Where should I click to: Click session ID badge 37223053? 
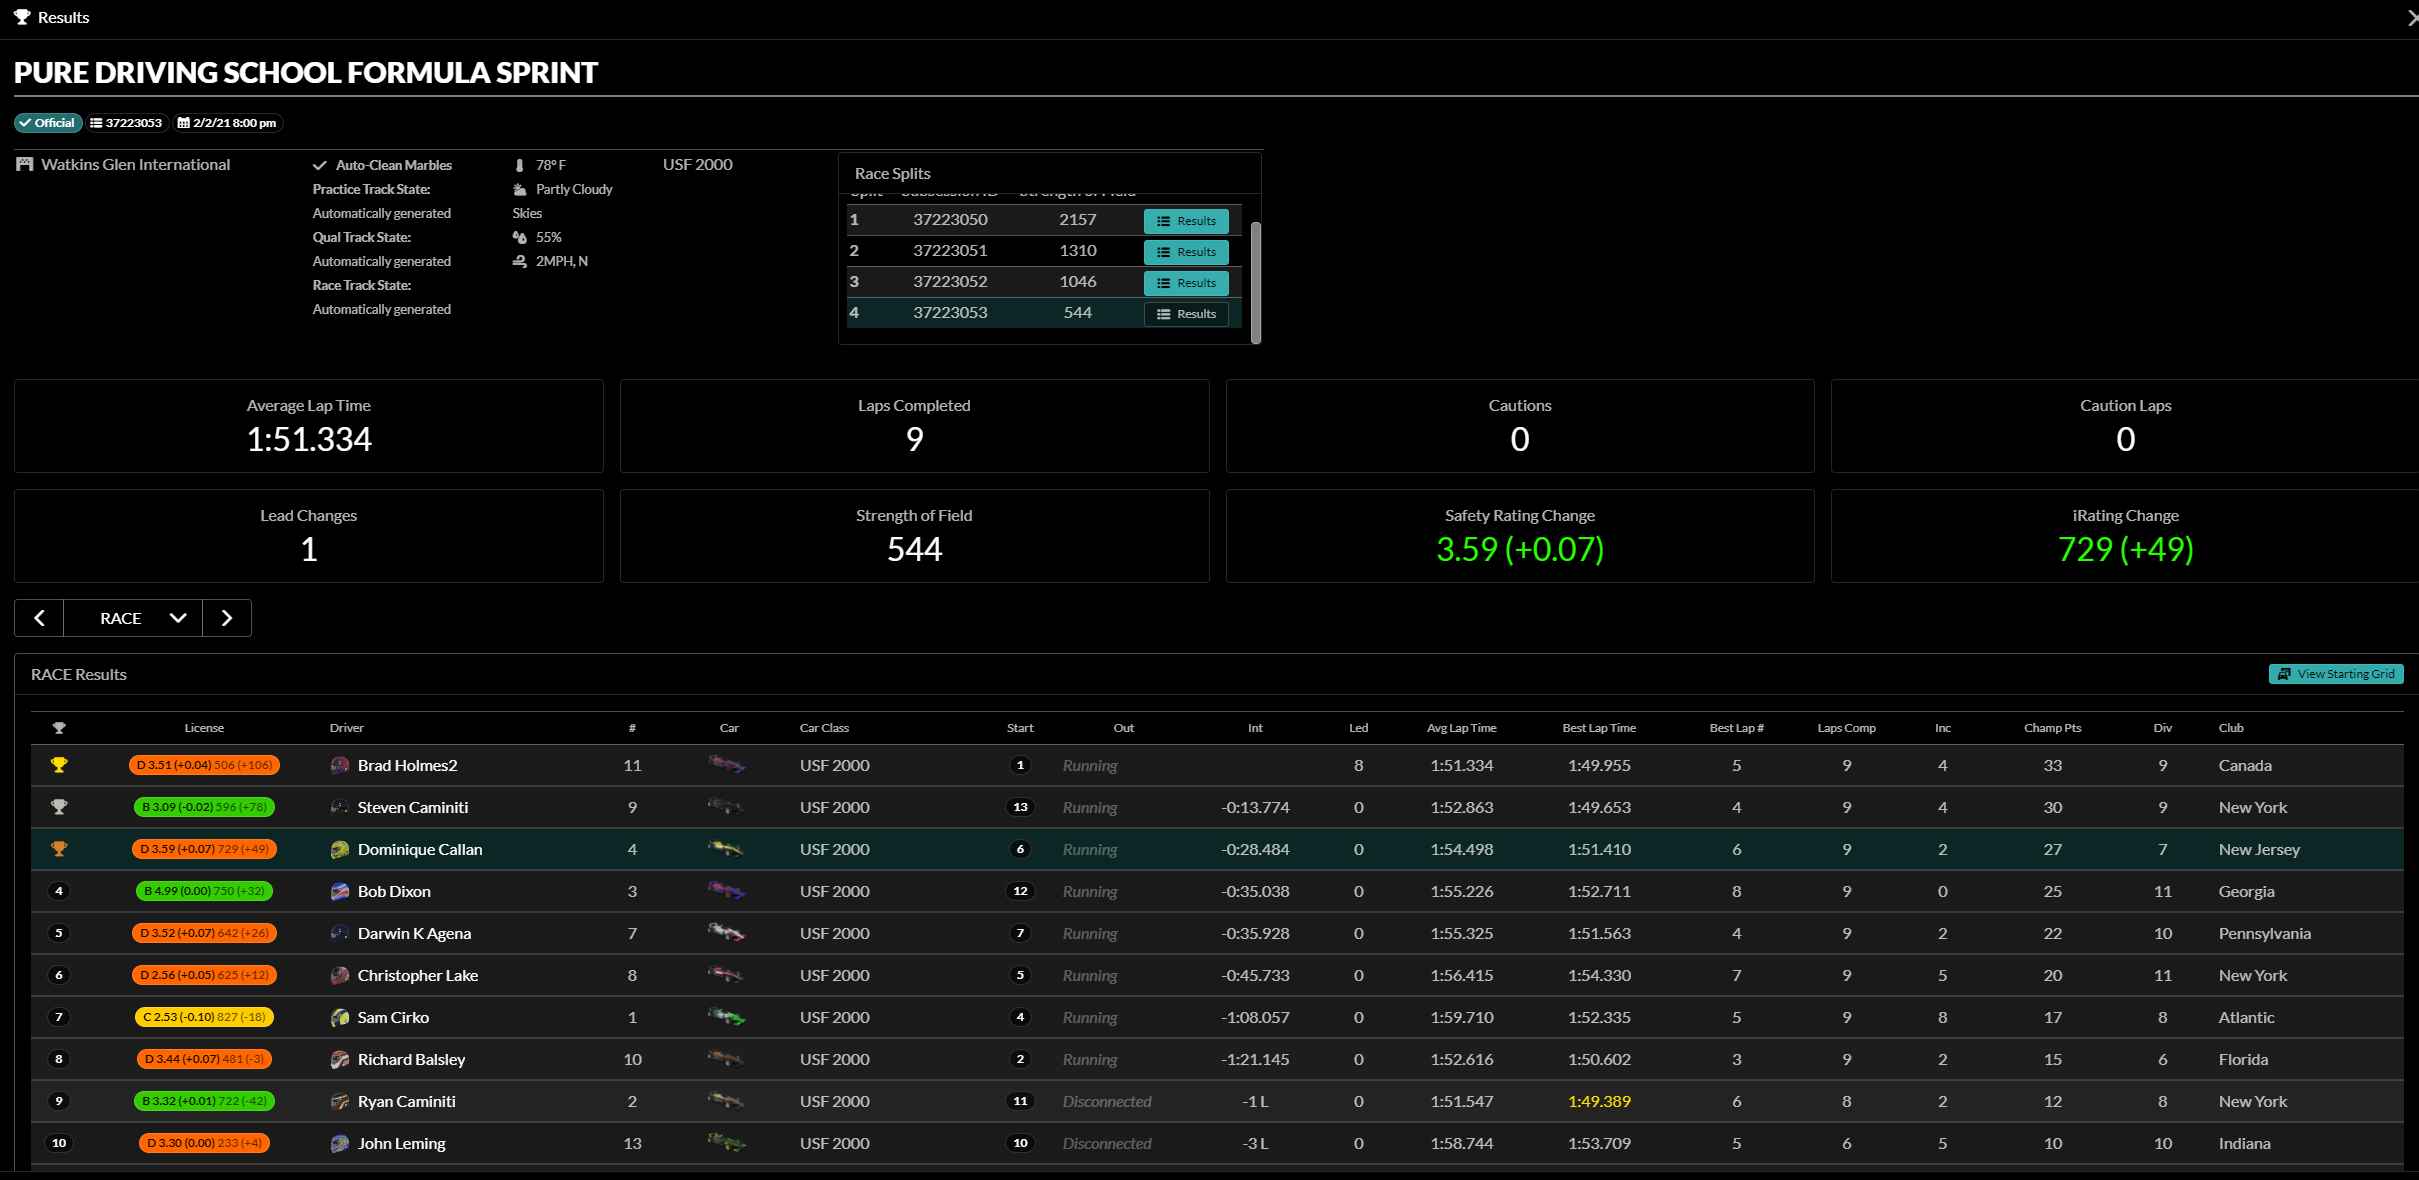126,123
